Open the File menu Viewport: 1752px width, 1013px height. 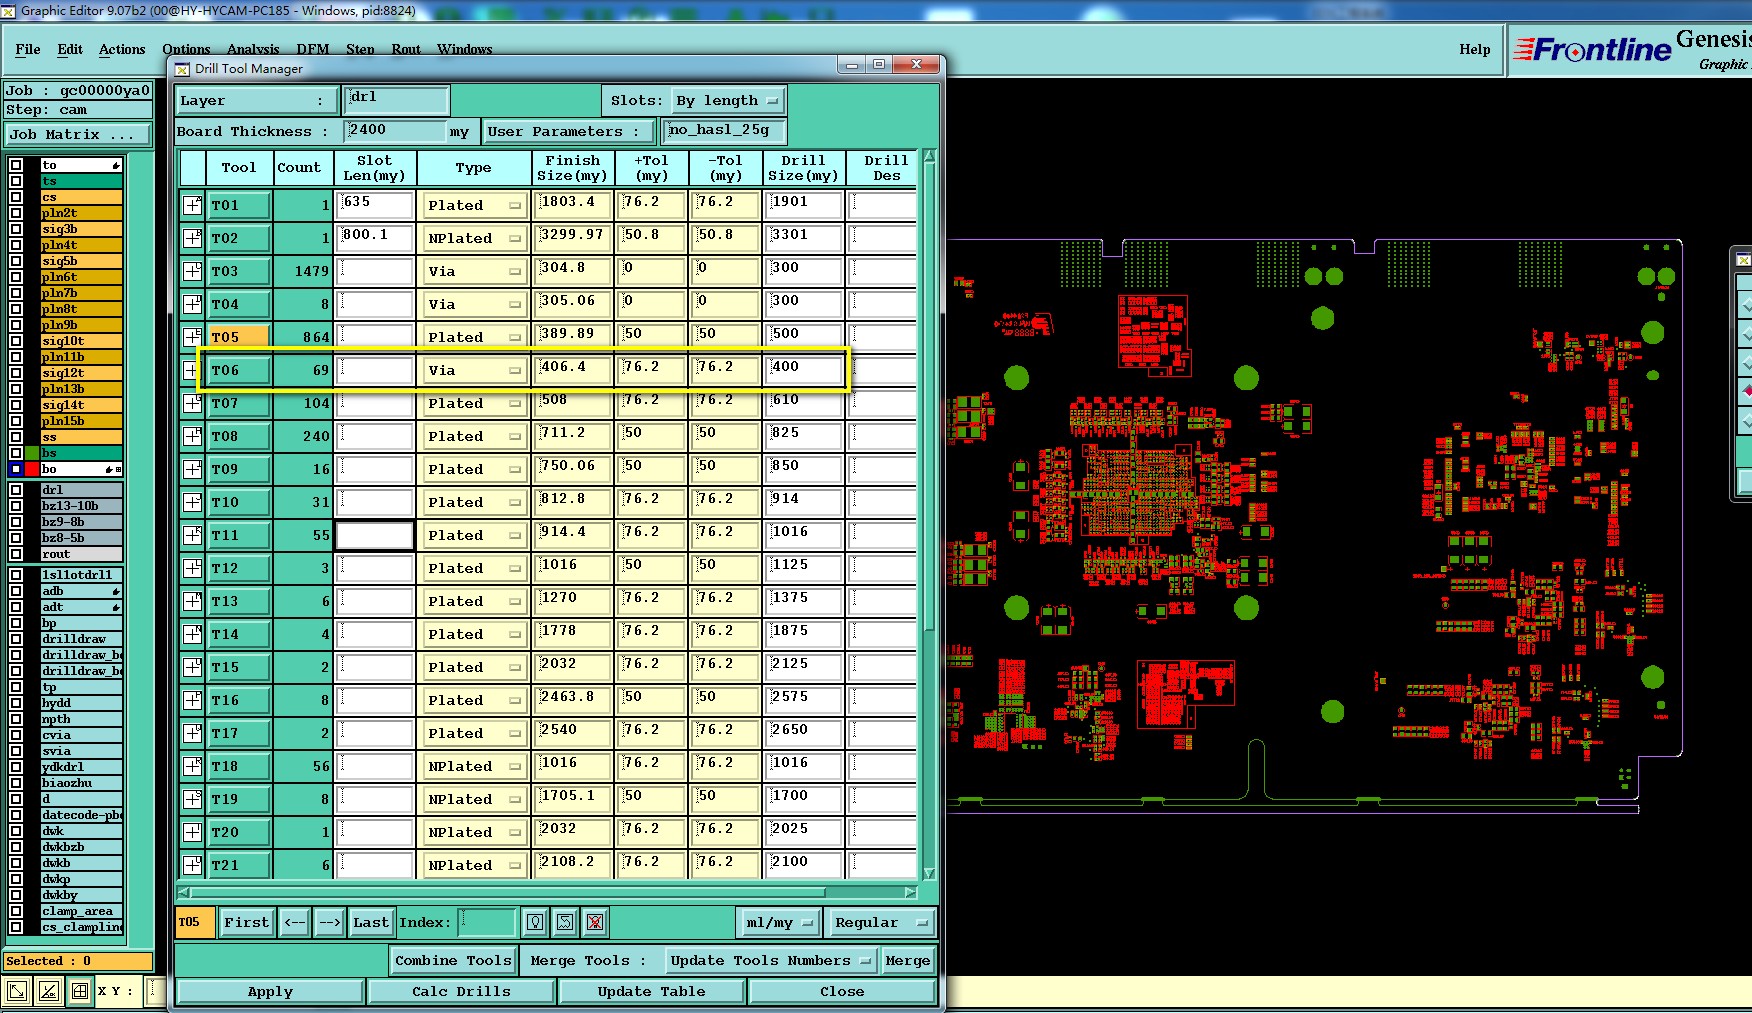click(x=28, y=49)
